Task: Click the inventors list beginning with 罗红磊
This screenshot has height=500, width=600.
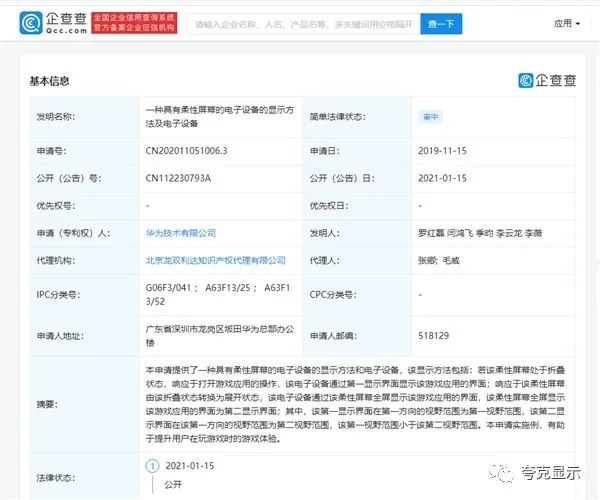Action: click(480, 233)
